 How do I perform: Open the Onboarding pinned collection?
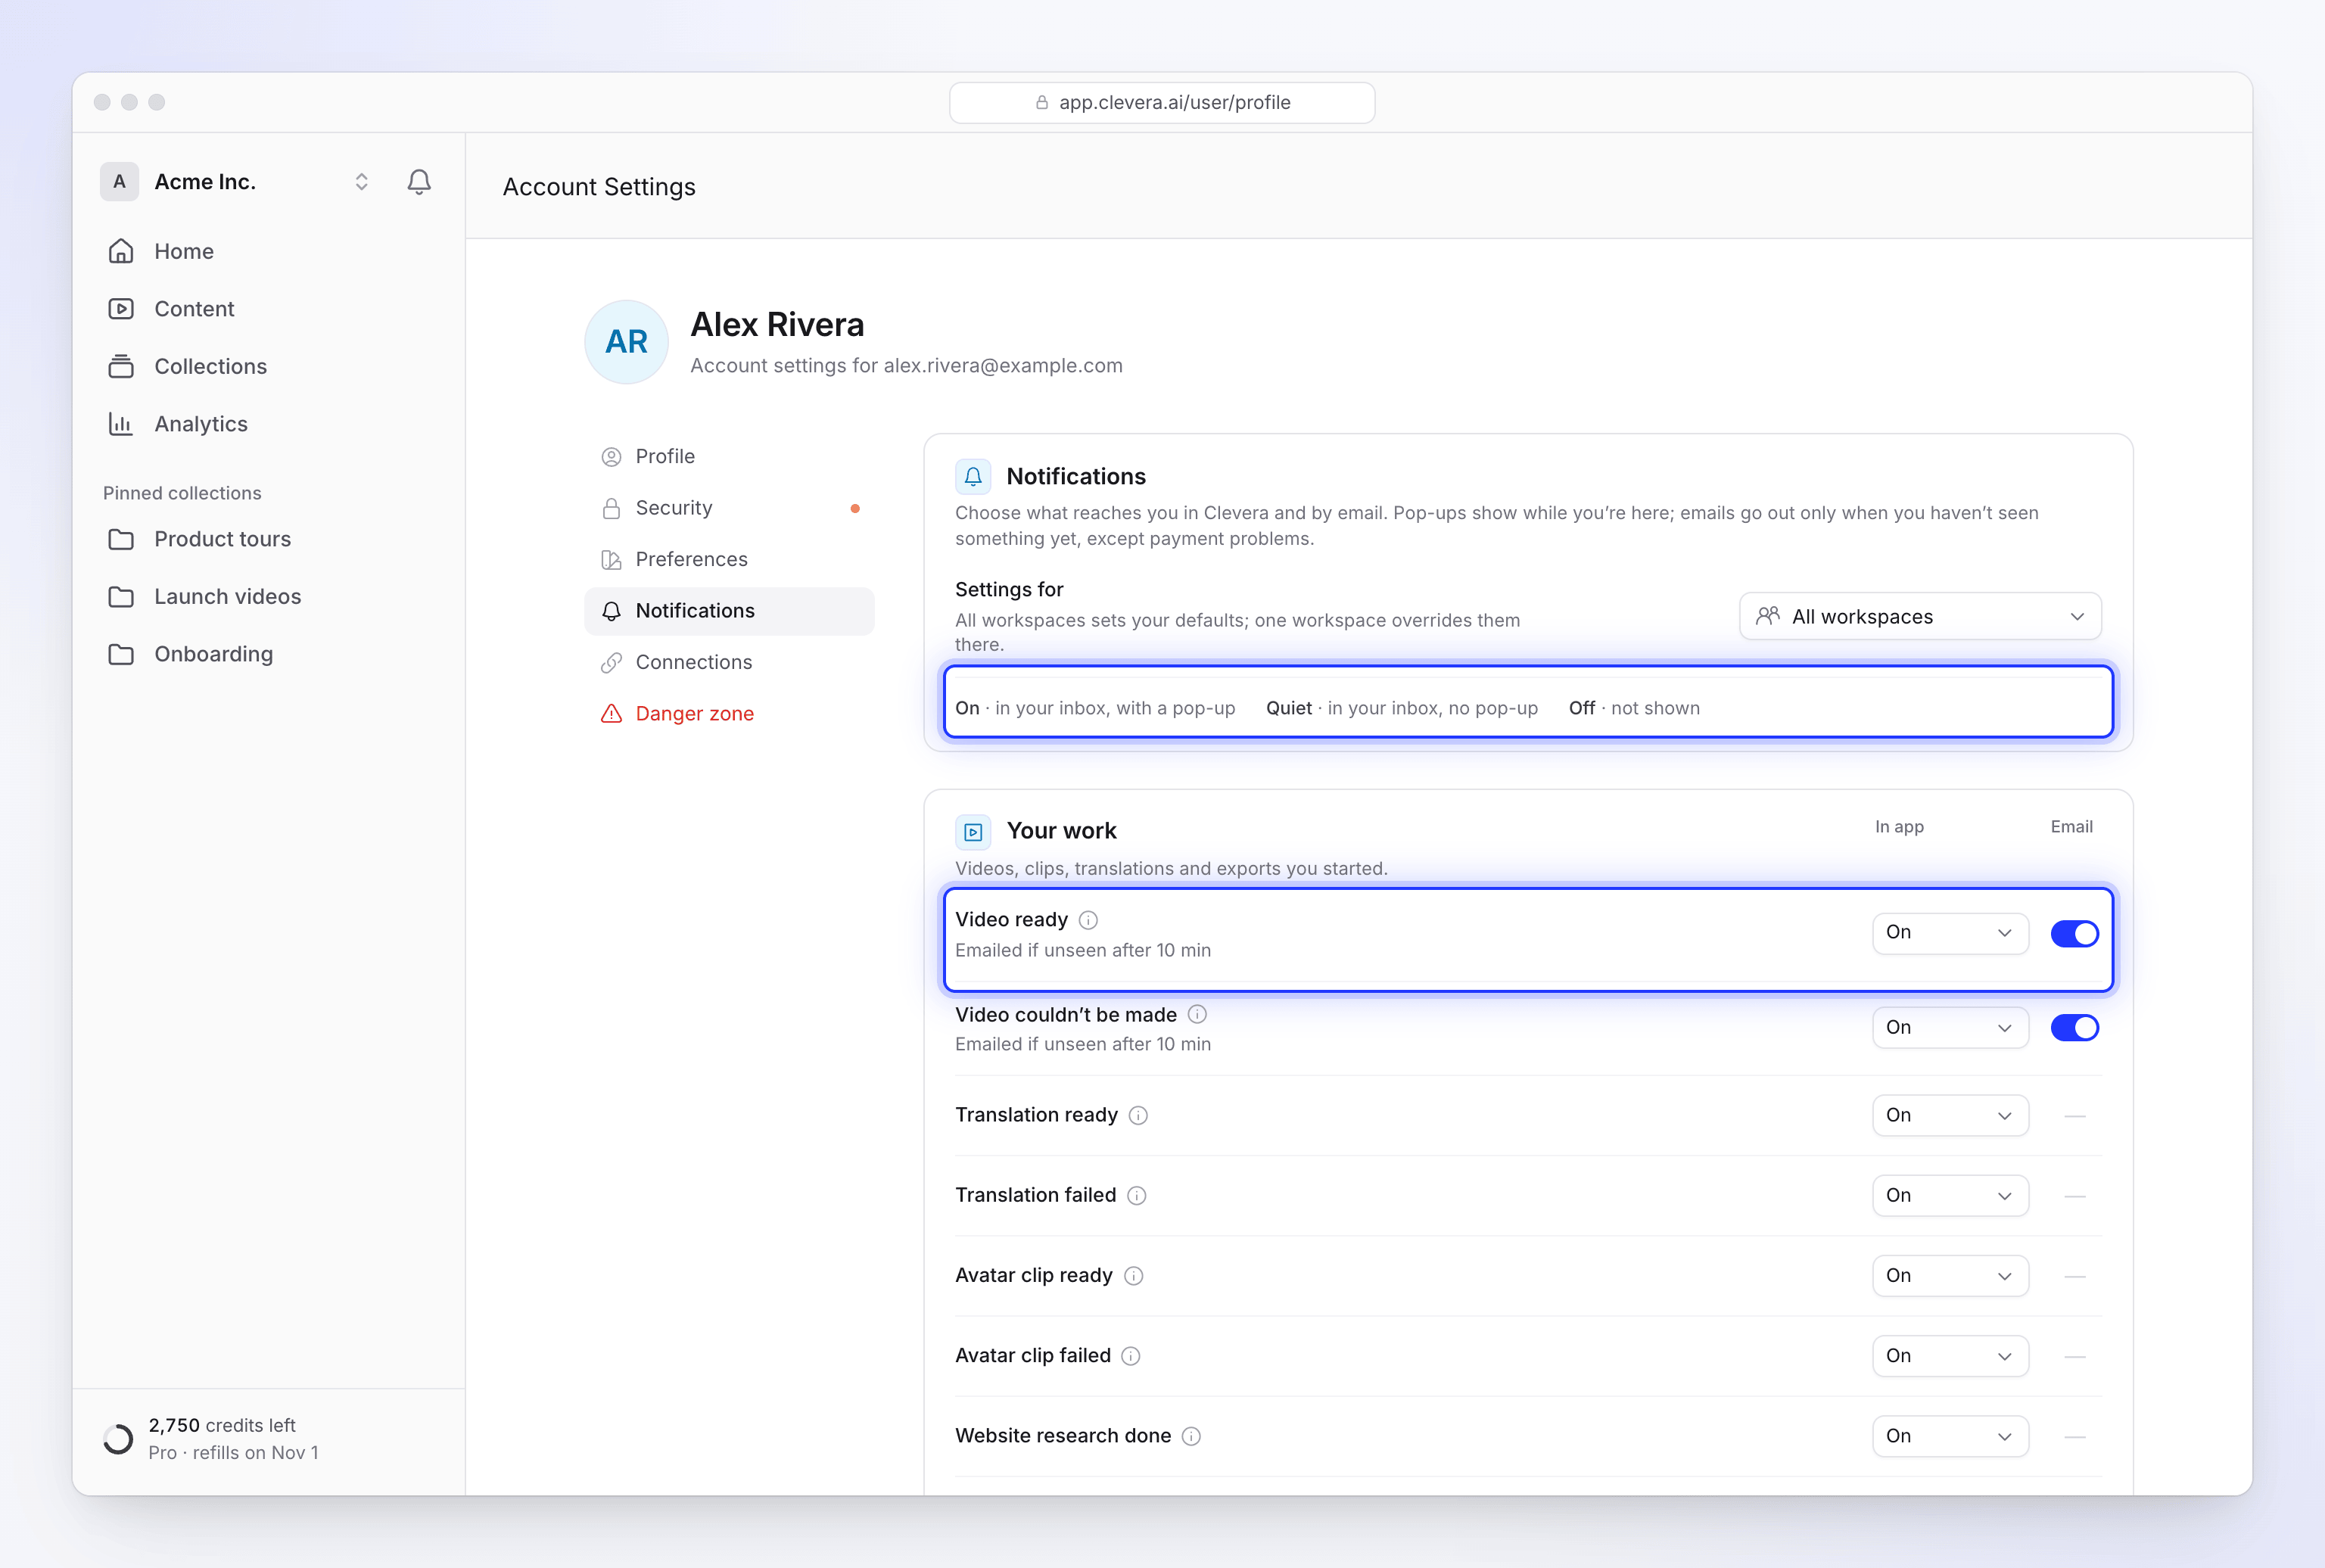(x=269, y=654)
